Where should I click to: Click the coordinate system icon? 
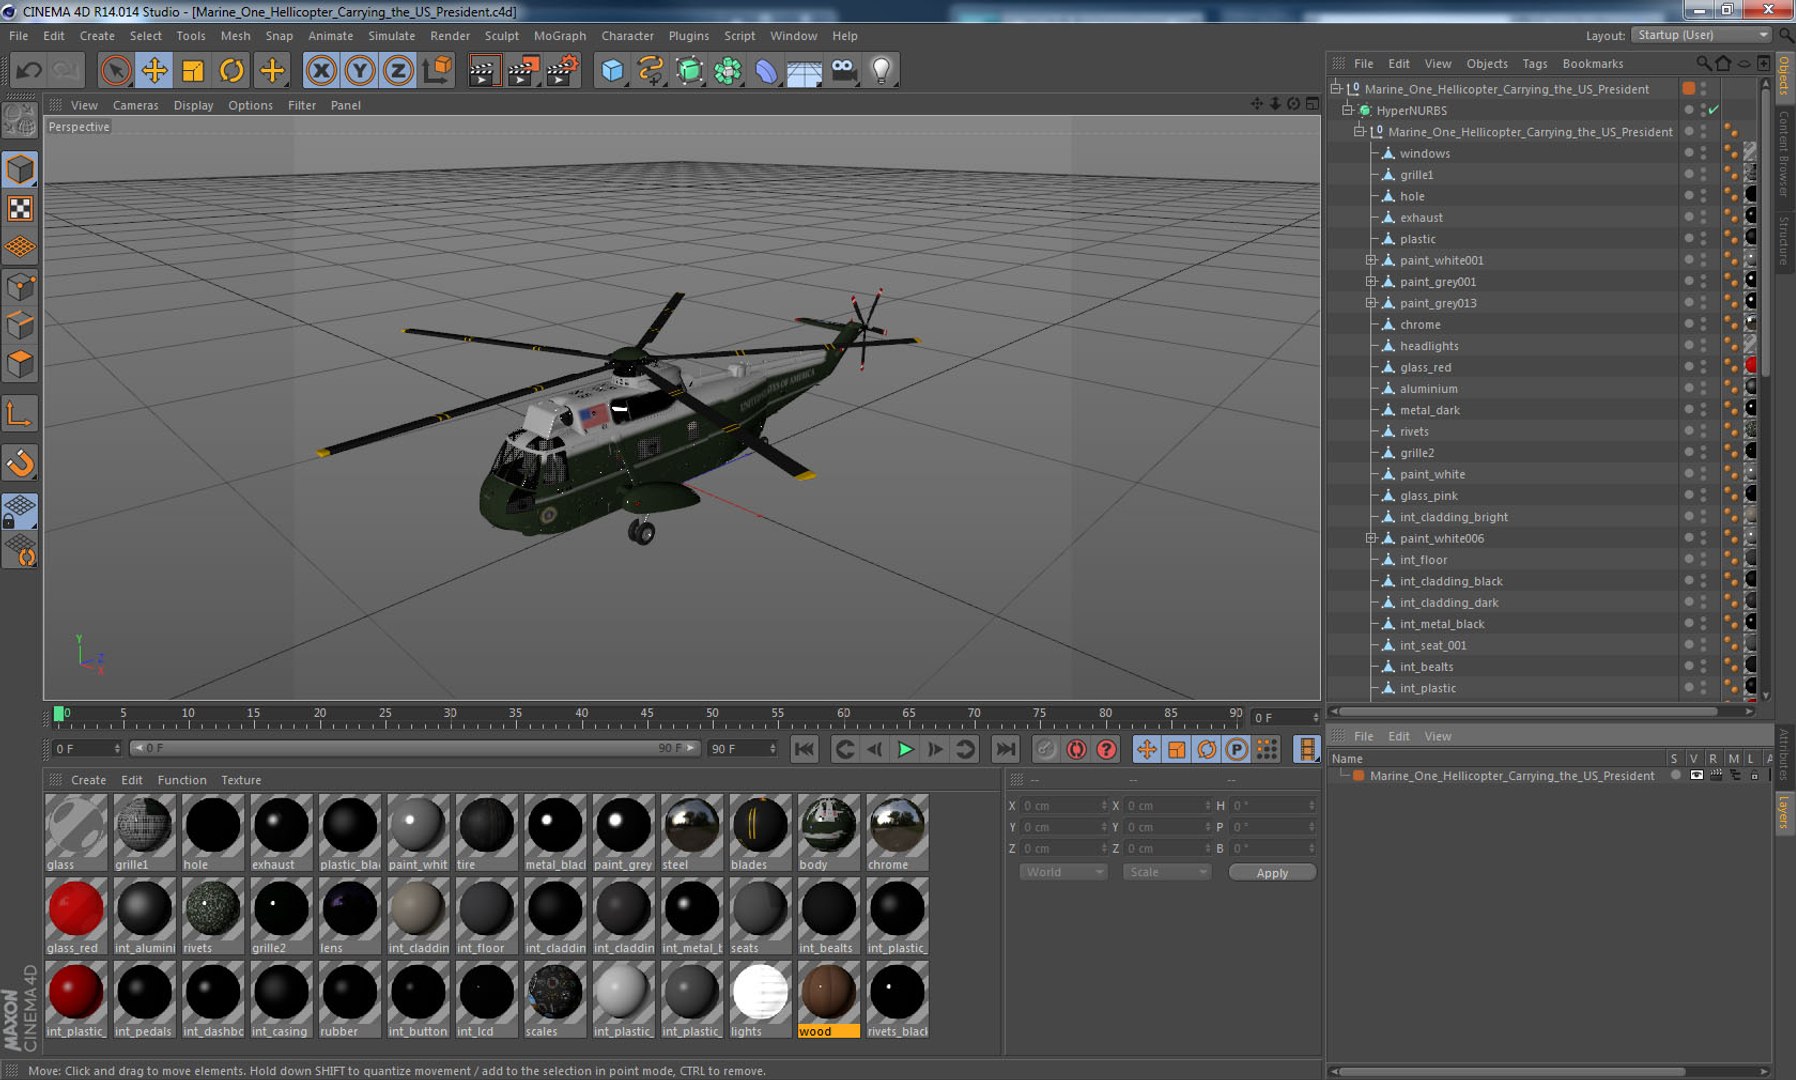(x=437, y=70)
